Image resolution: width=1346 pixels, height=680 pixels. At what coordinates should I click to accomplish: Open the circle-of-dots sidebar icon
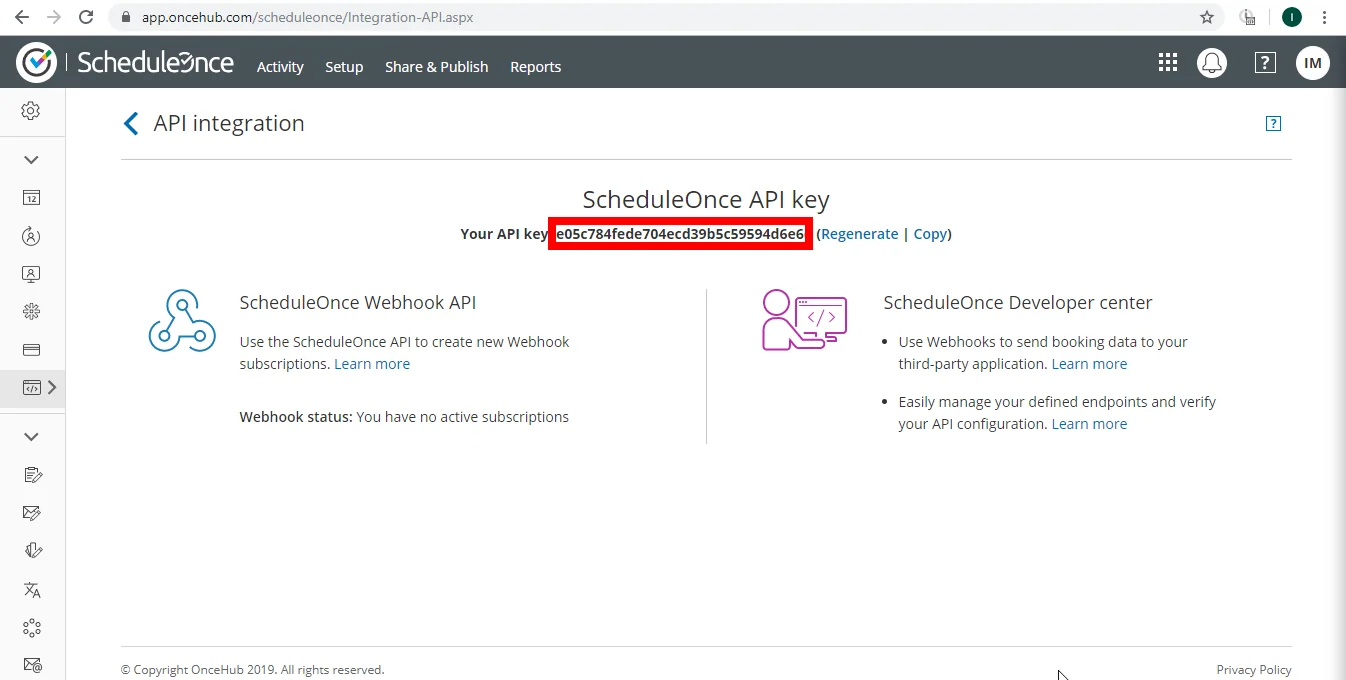click(x=31, y=627)
